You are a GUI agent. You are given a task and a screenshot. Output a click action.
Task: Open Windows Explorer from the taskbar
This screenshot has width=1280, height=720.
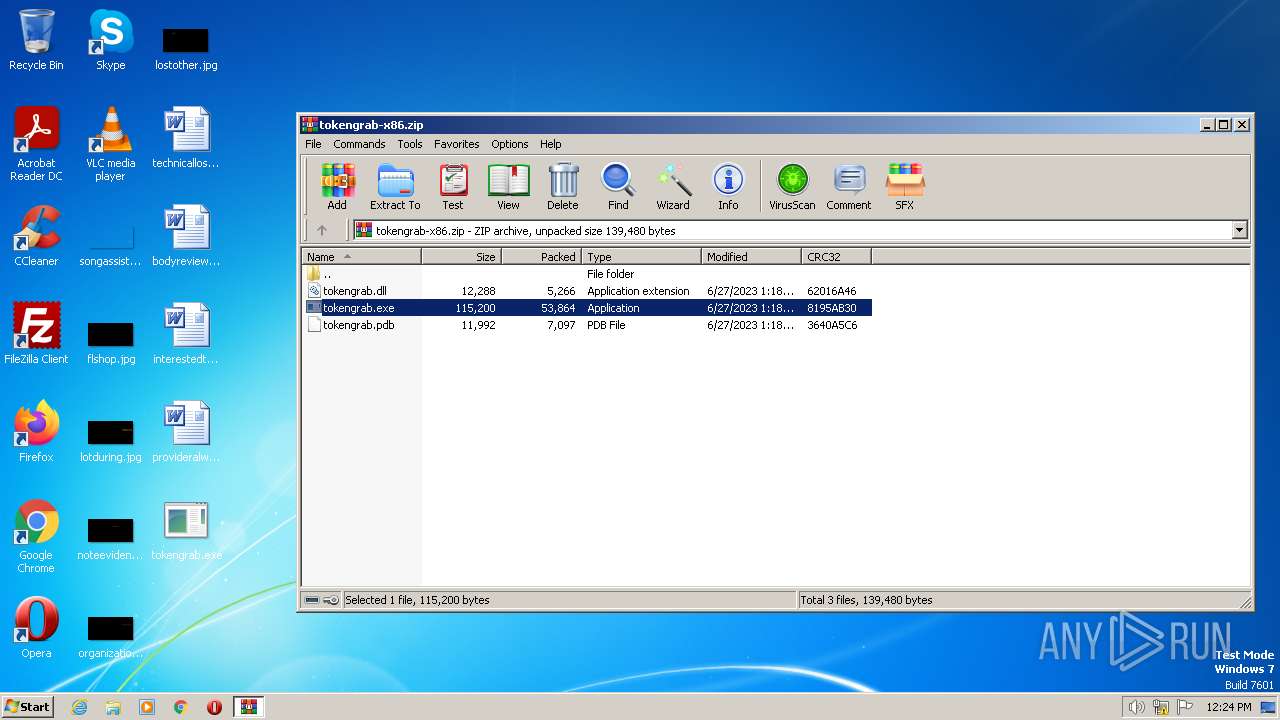pos(113,707)
